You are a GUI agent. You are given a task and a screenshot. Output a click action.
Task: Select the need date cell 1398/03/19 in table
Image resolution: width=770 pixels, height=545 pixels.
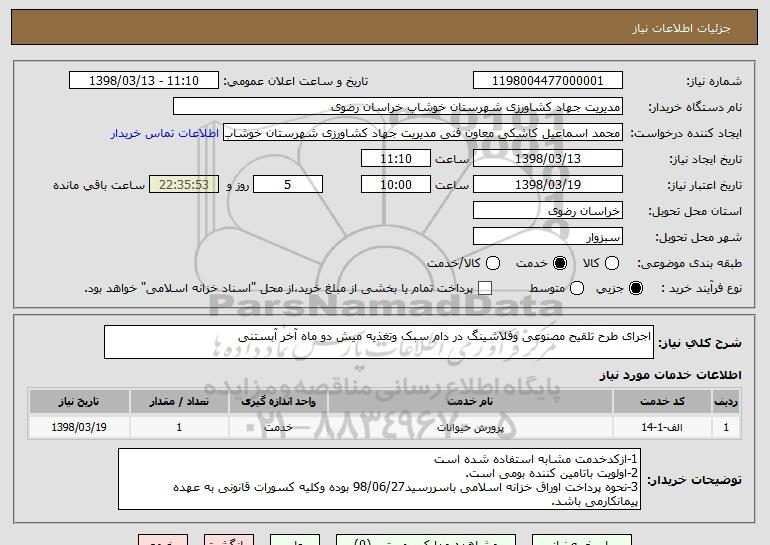(79, 427)
